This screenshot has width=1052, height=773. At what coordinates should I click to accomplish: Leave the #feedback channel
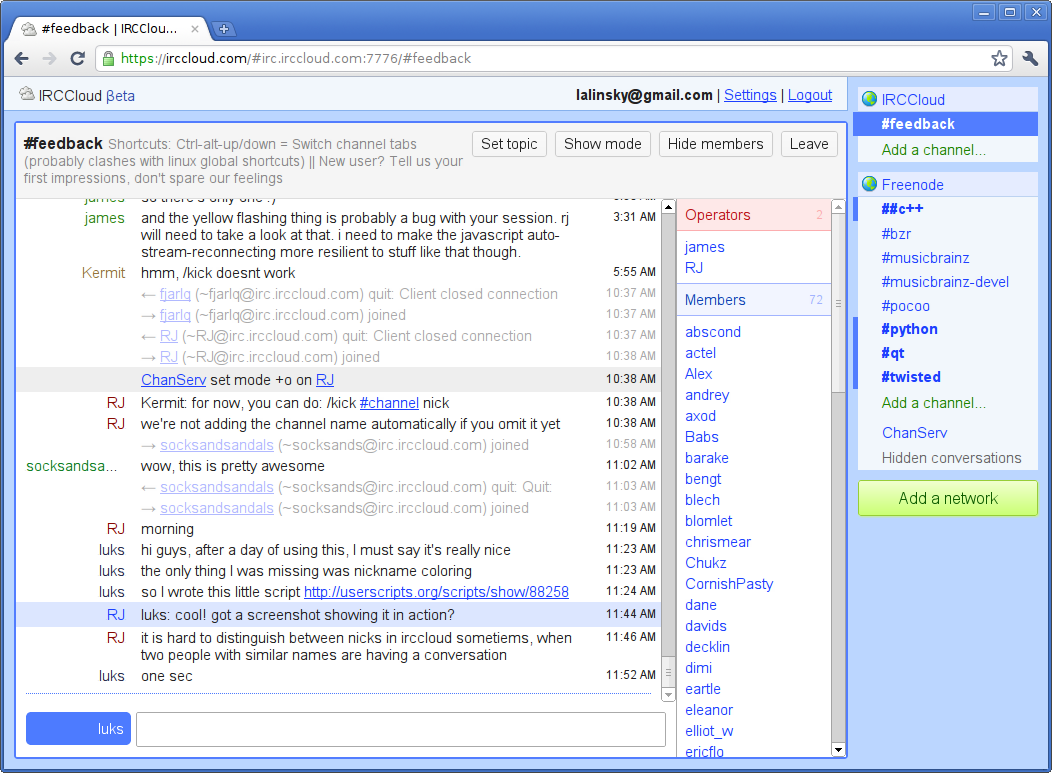pos(809,144)
